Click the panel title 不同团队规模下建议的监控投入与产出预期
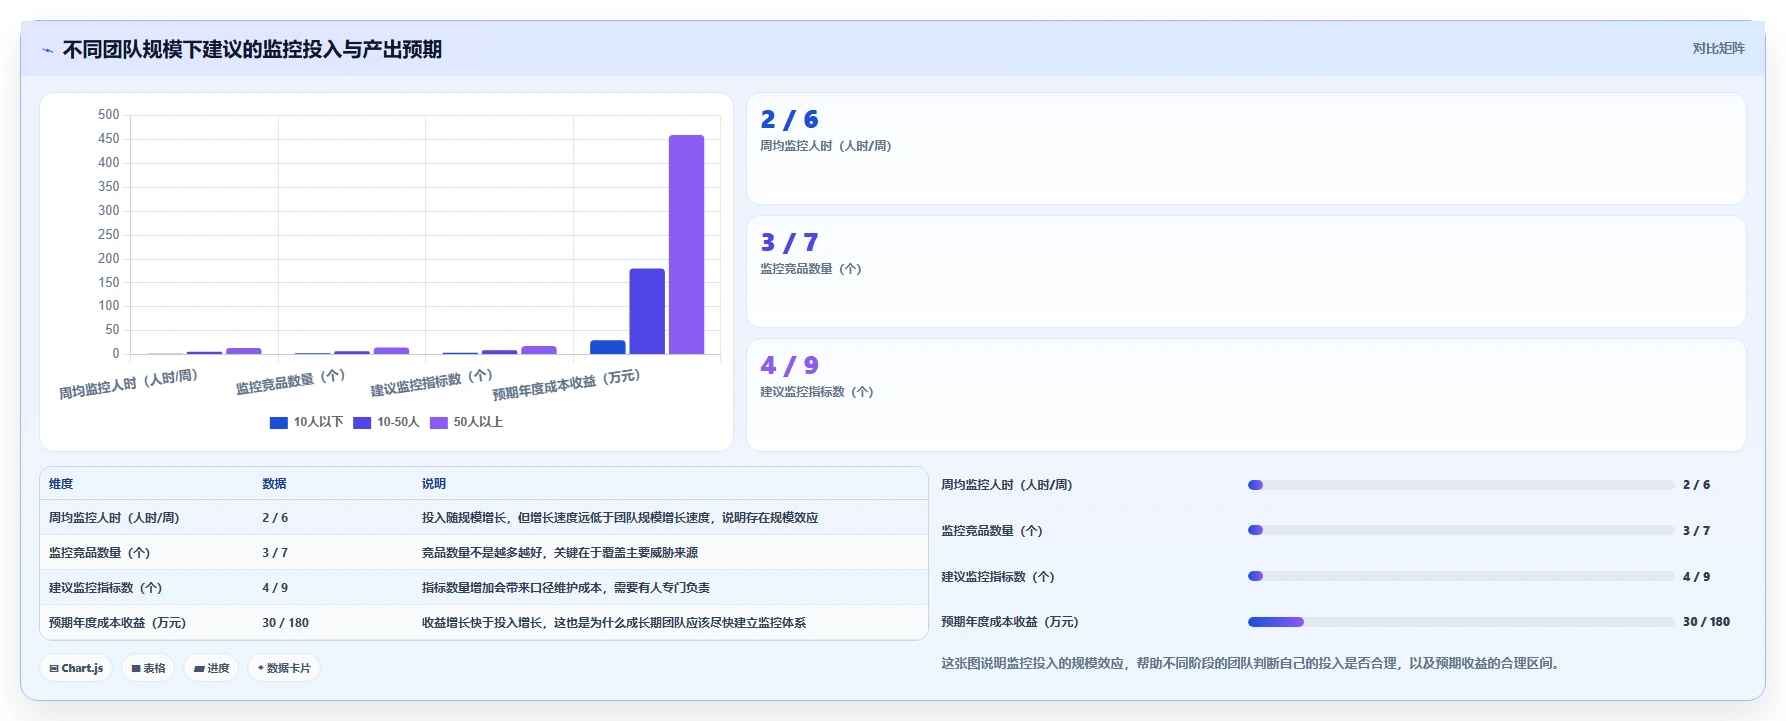1786x721 pixels. [x=252, y=50]
